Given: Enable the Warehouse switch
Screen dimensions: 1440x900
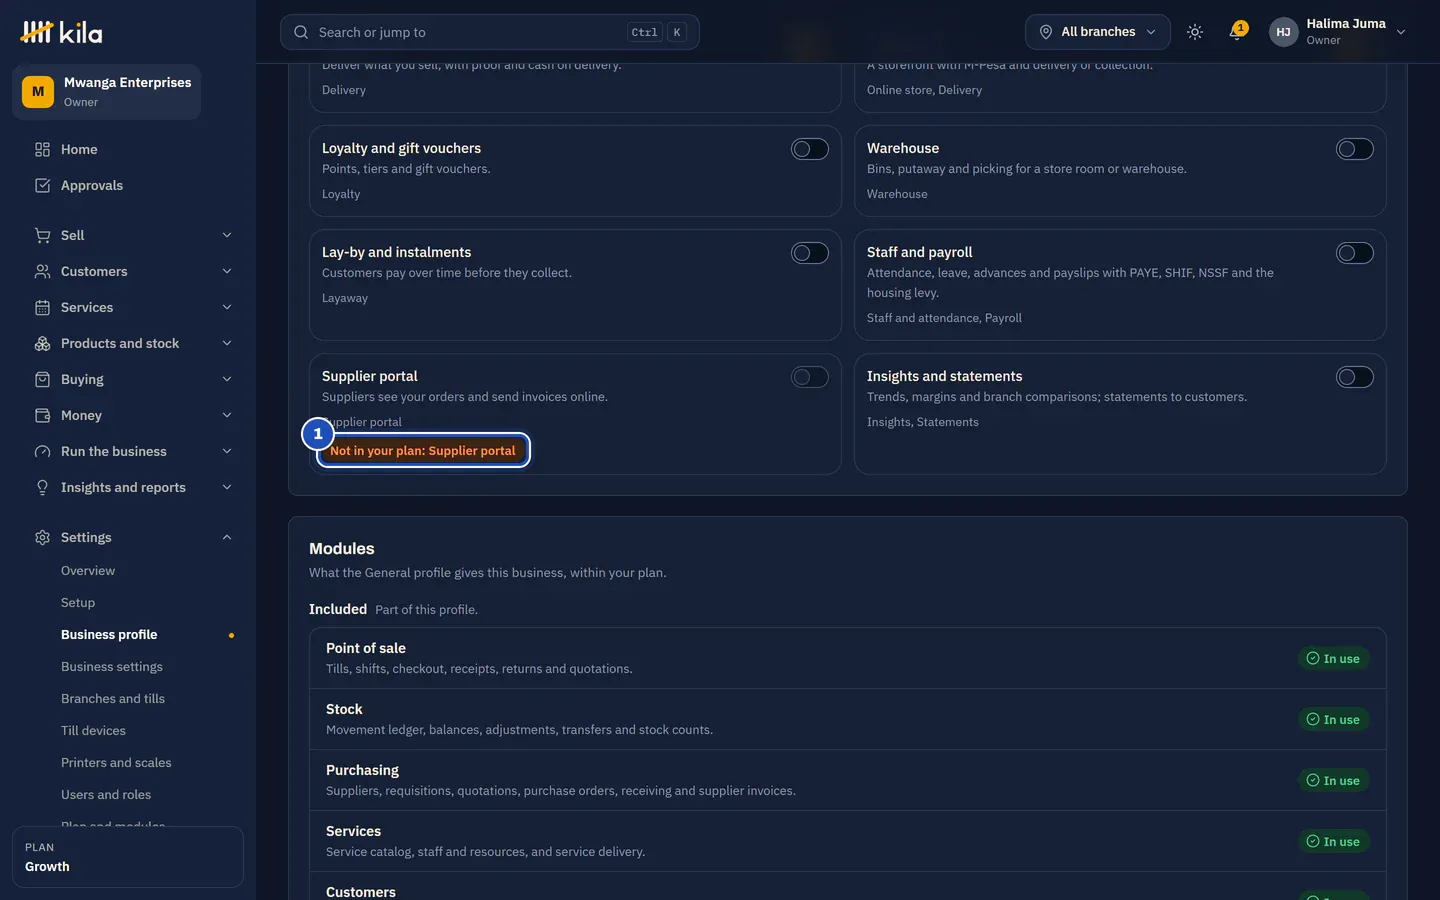Looking at the screenshot, I should pos(1355,149).
